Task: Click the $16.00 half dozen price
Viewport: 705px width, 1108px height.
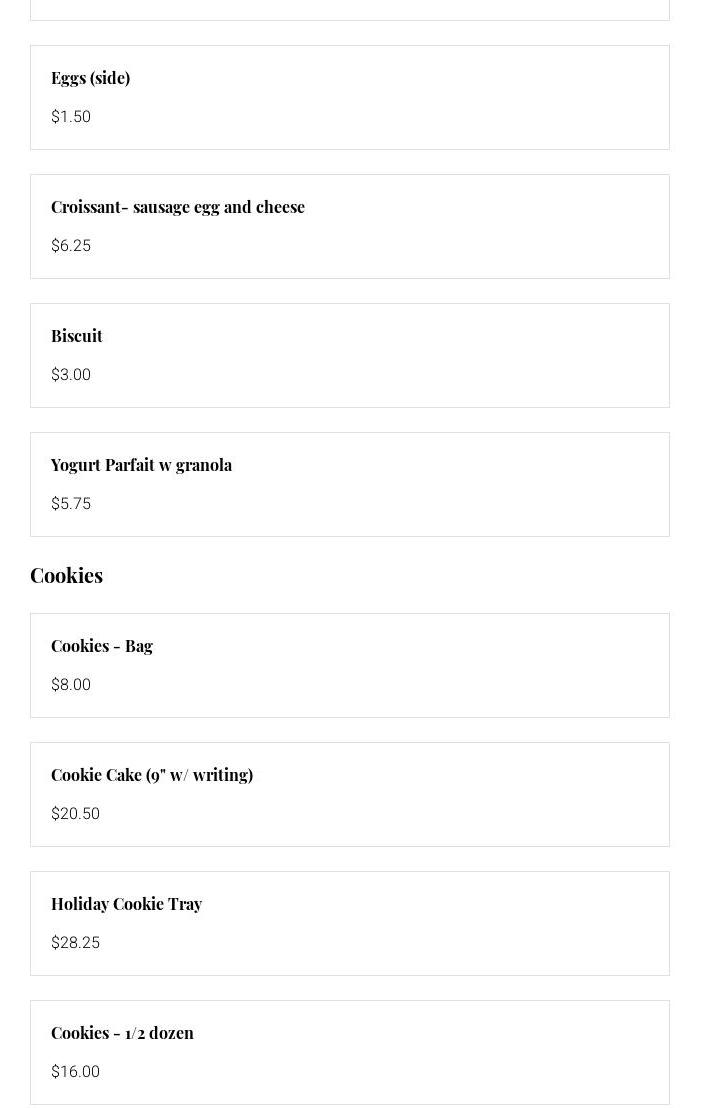Action: point(75,1072)
